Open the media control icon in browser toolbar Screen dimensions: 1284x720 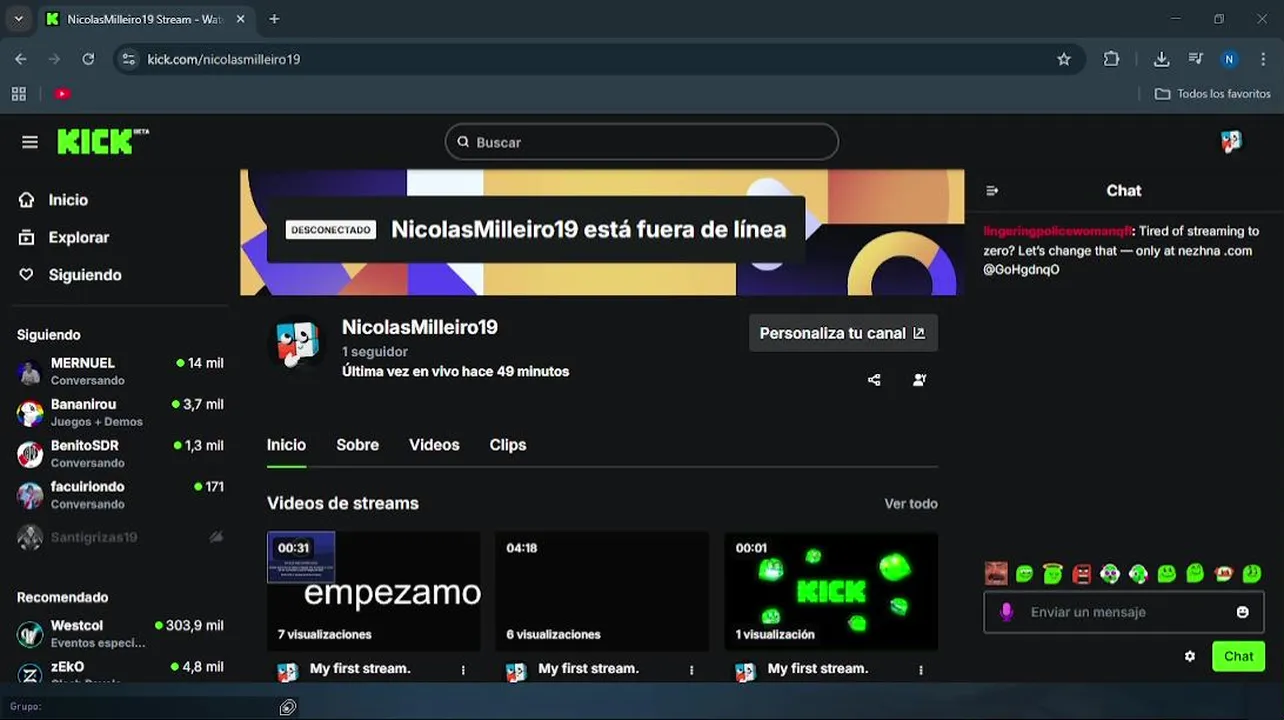1195,59
